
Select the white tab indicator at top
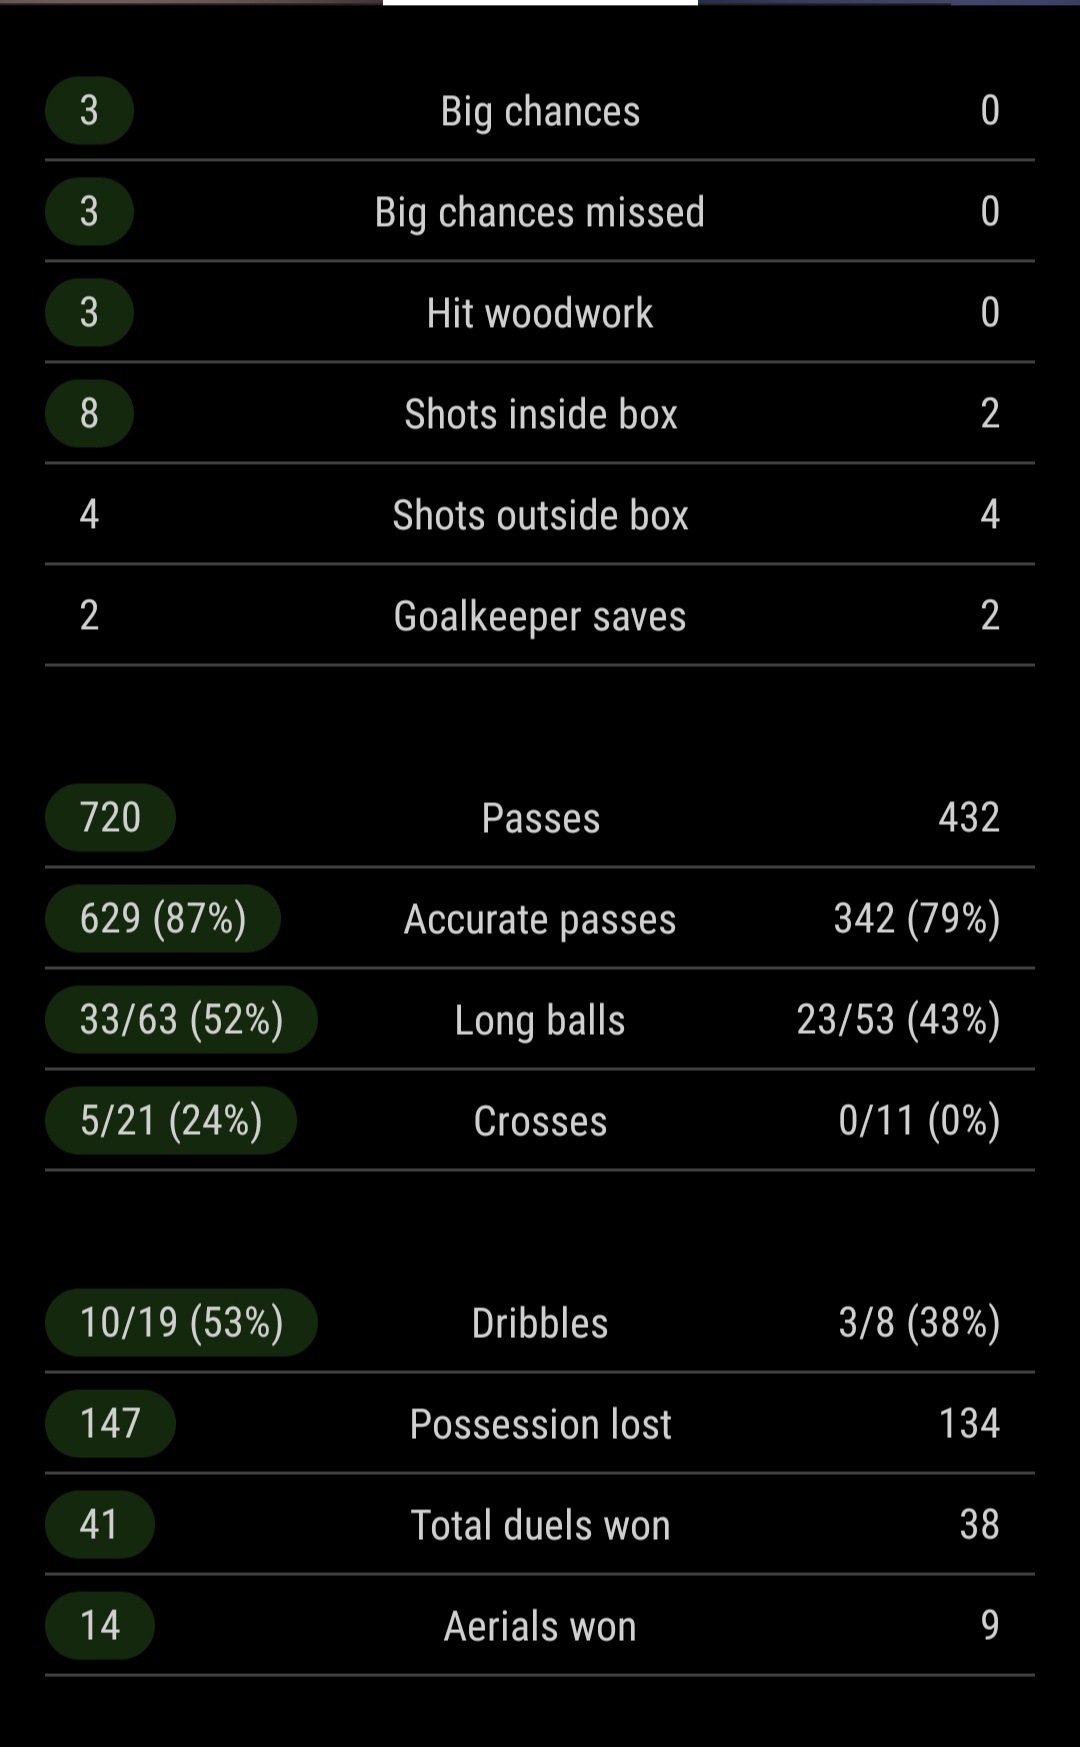pyautogui.click(x=540, y=3)
